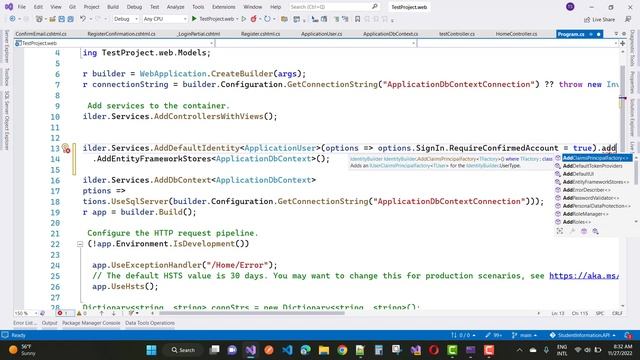Click the CRLF line ending indicator
The width and height of the screenshot is (640, 360).
pos(617,313)
